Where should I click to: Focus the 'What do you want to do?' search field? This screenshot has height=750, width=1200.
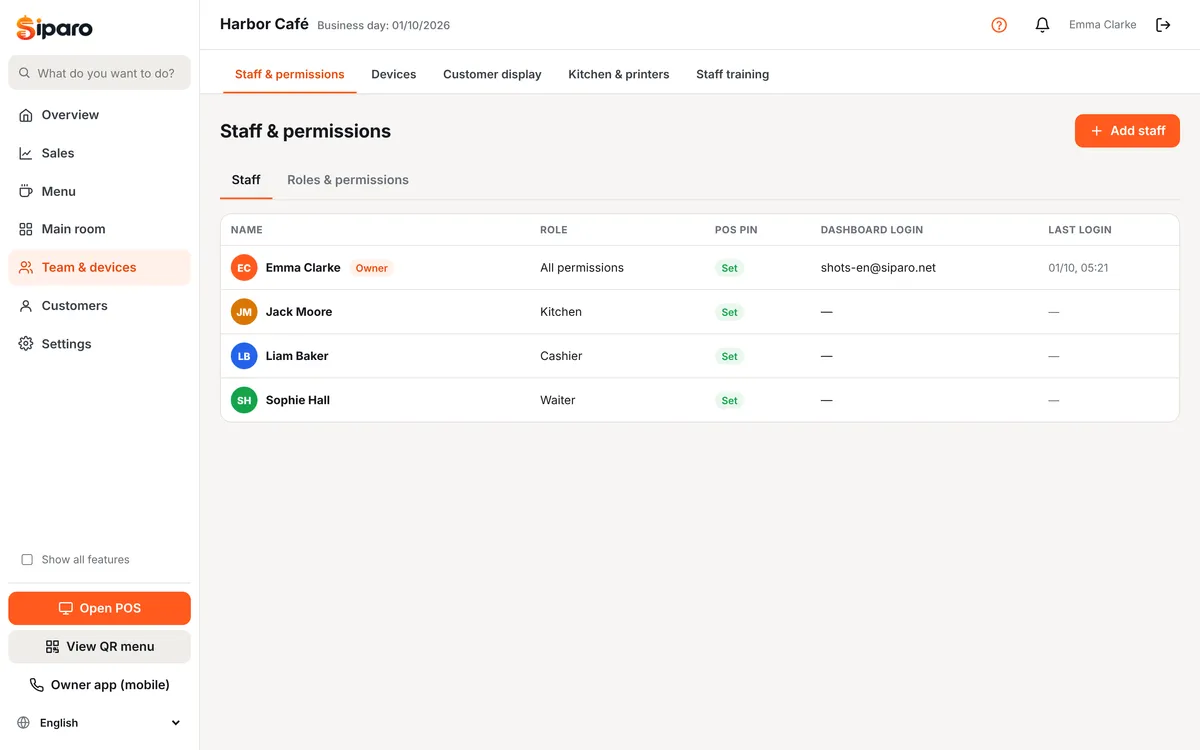pyautogui.click(x=99, y=73)
